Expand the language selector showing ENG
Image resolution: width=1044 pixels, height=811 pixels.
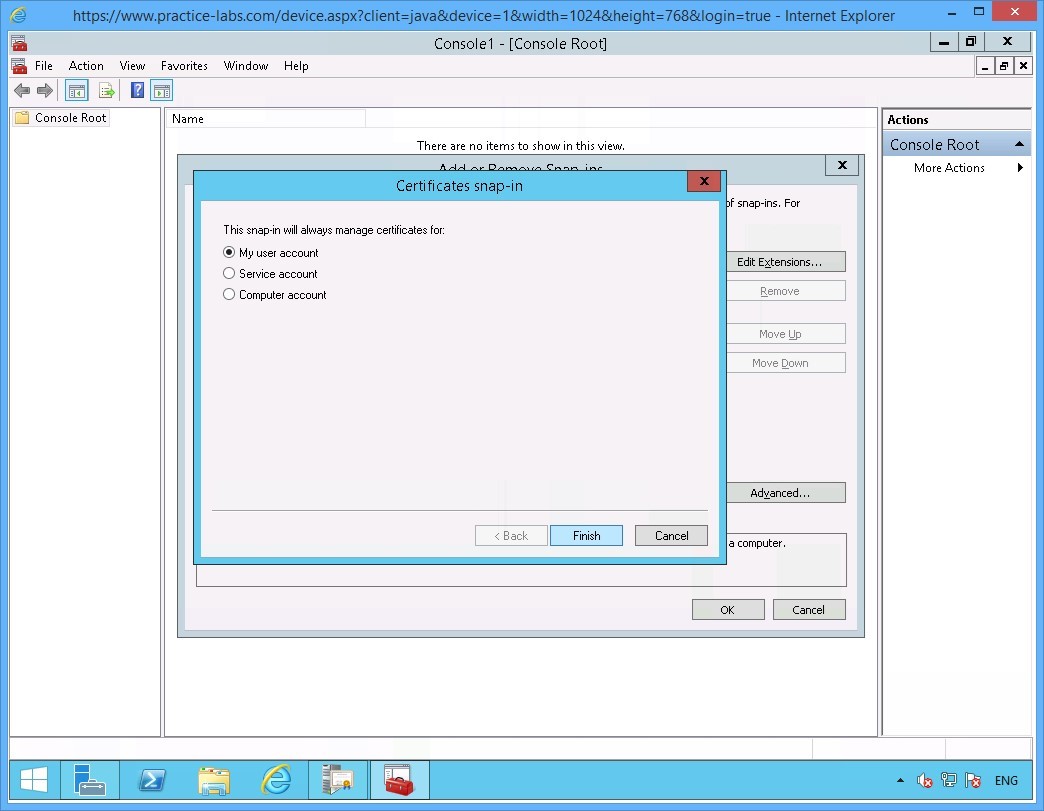pos(1006,780)
